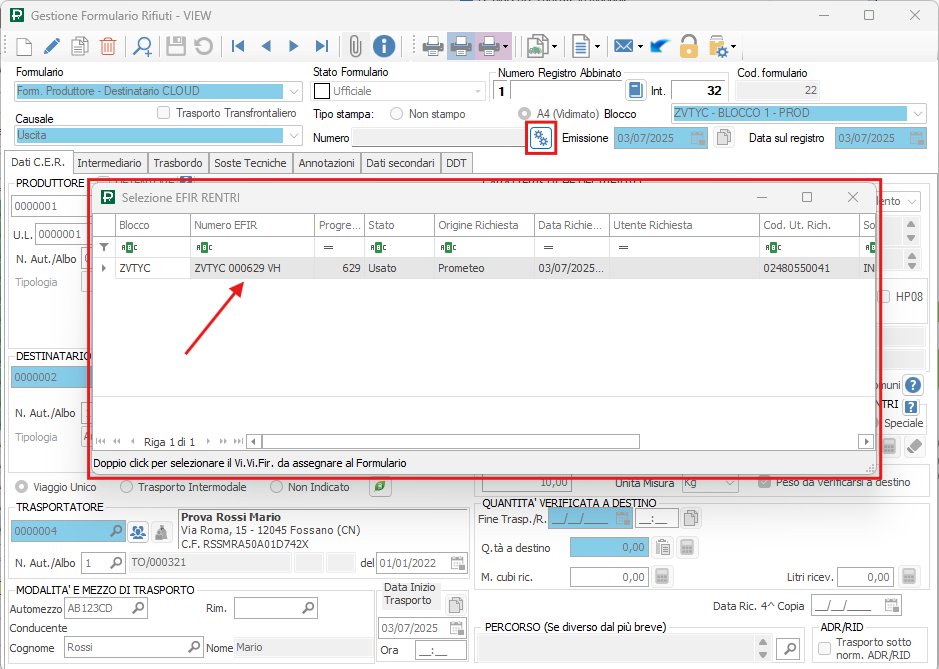The width and height of the screenshot is (939, 669).
Task: Select the Trasporto Intermodale radio option
Action: click(x=127, y=487)
